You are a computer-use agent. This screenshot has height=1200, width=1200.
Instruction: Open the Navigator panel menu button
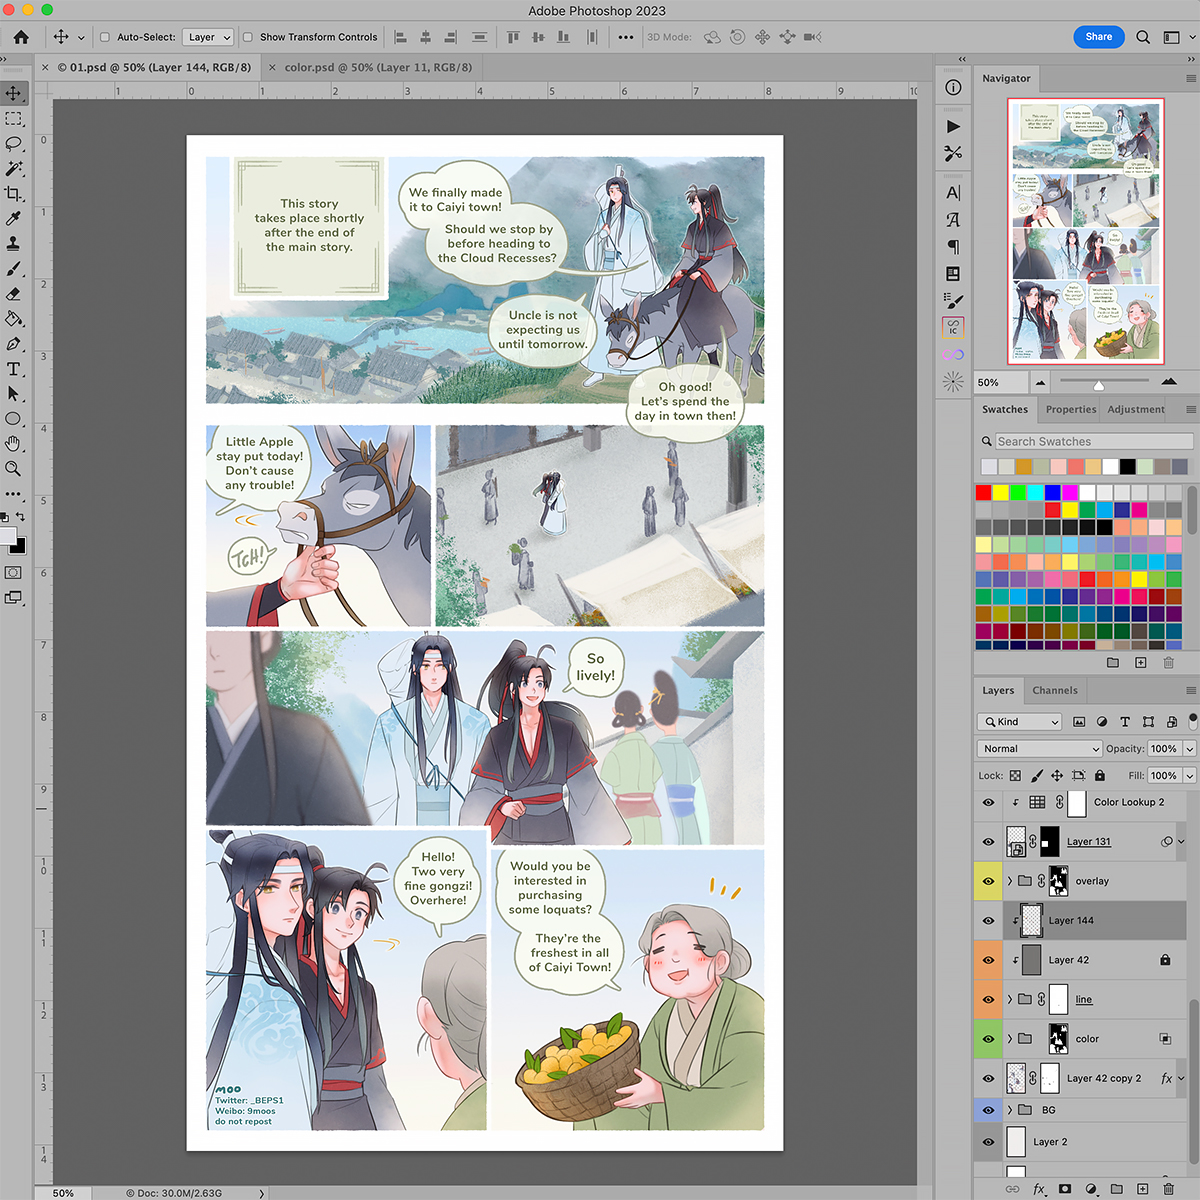click(1191, 78)
